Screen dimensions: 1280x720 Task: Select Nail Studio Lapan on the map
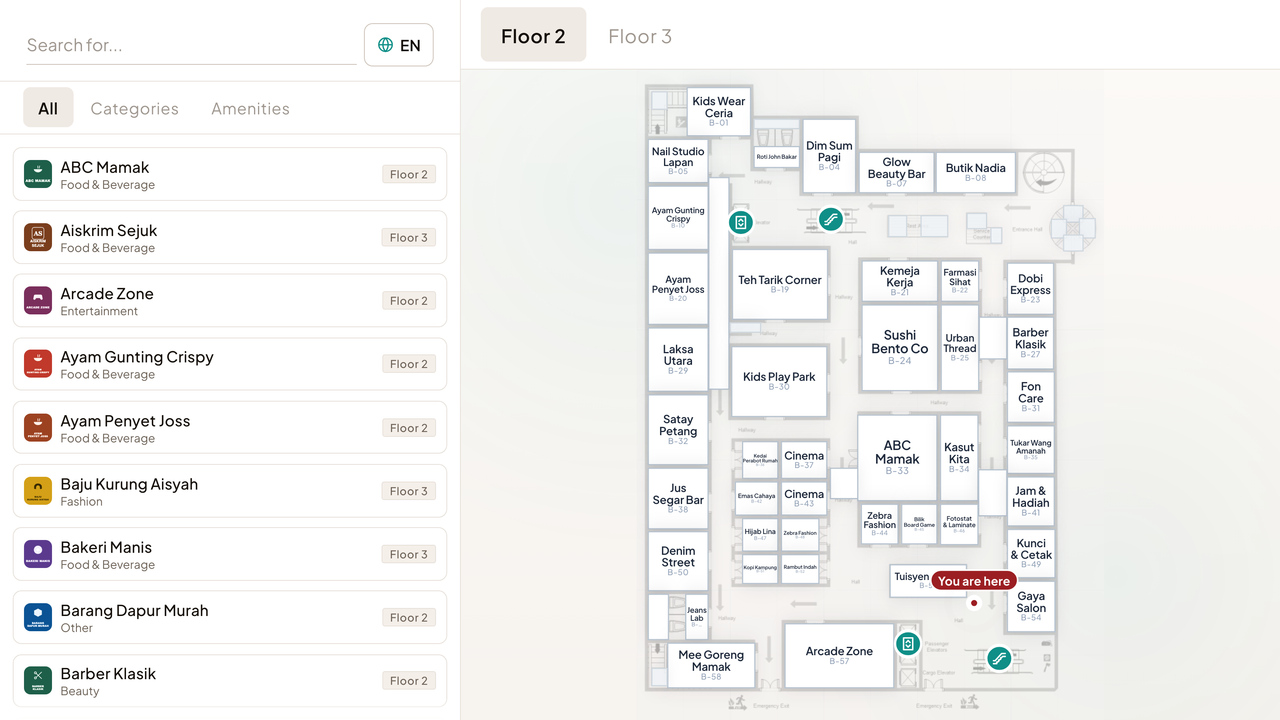678,160
